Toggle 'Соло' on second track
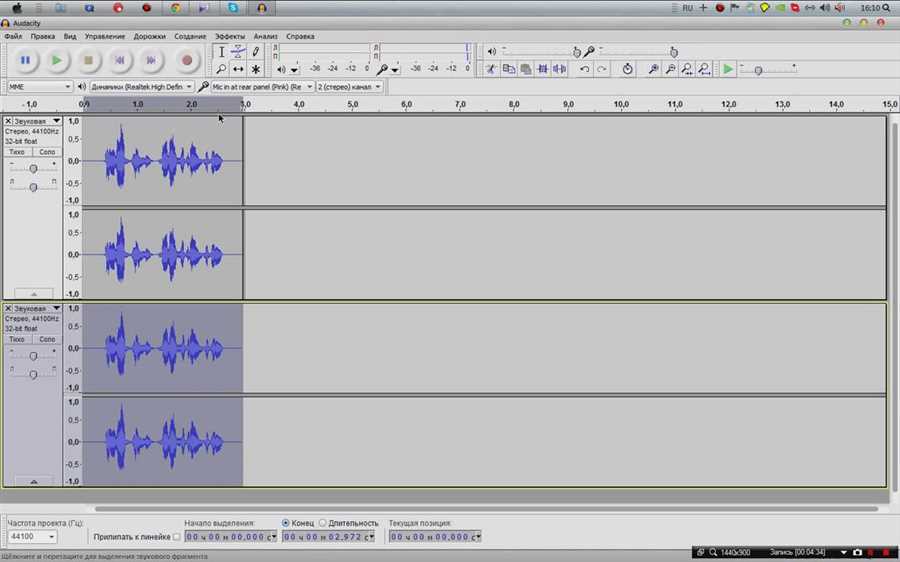This screenshot has height=562, width=900. pyautogui.click(x=47, y=339)
